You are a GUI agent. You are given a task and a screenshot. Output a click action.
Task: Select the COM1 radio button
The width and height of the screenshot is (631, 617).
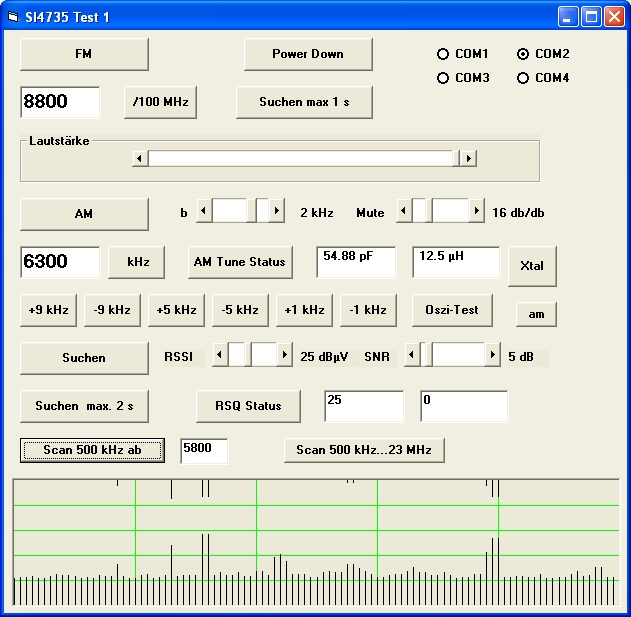click(443, 54)
